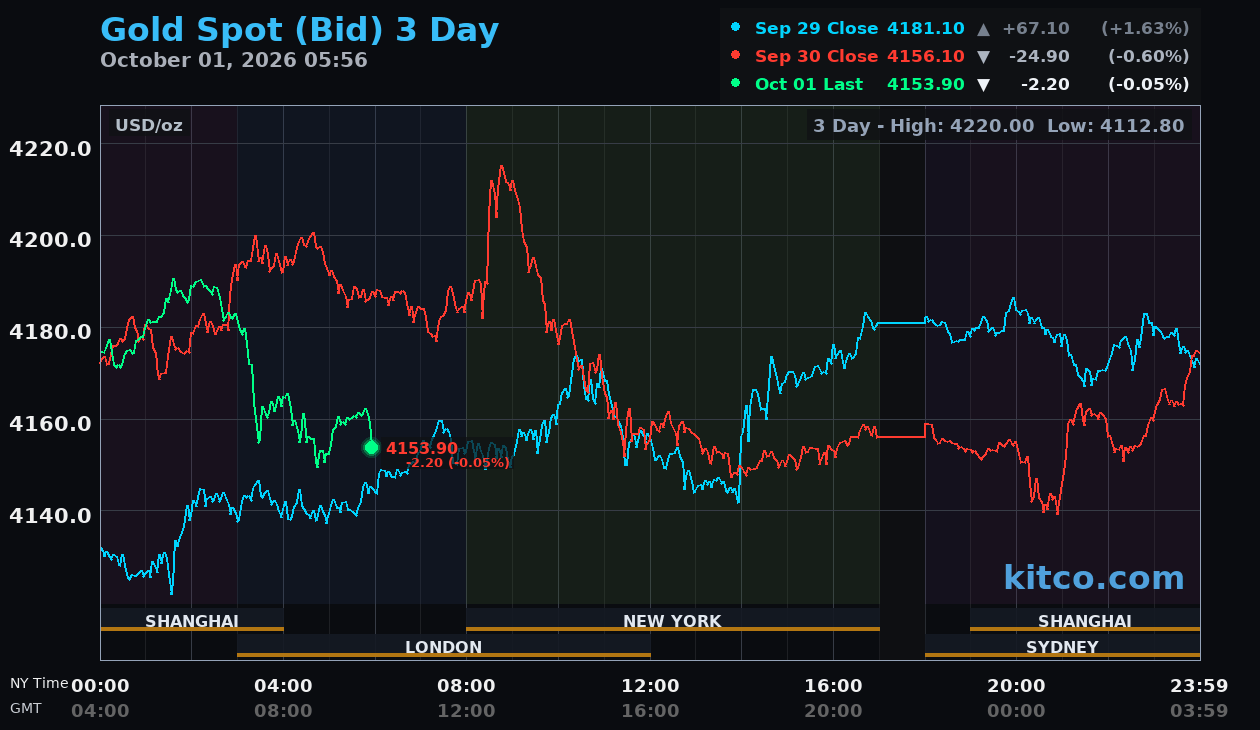Click the down arrow beside -2.20 in legend

tap(983, 84)
